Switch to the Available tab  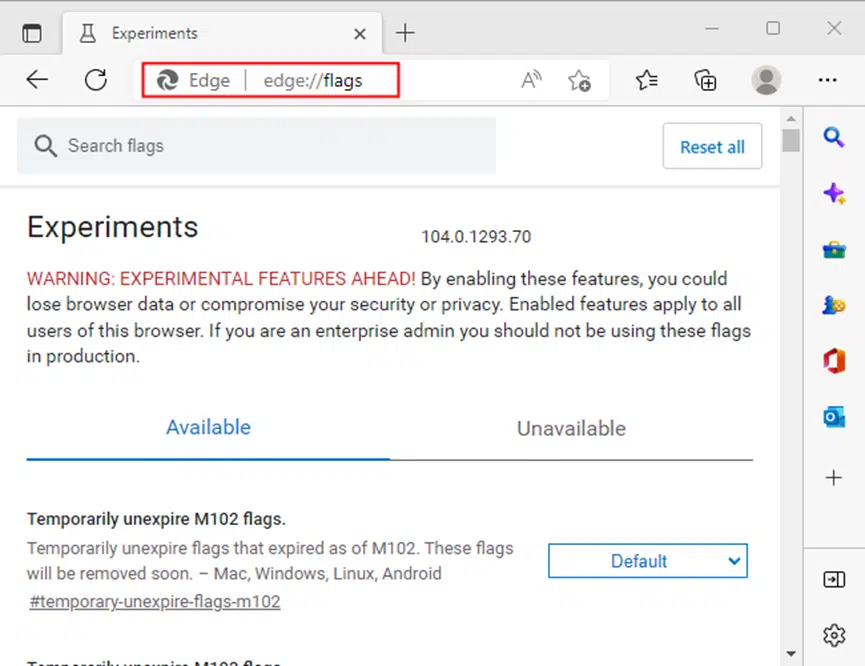(208, 428)
